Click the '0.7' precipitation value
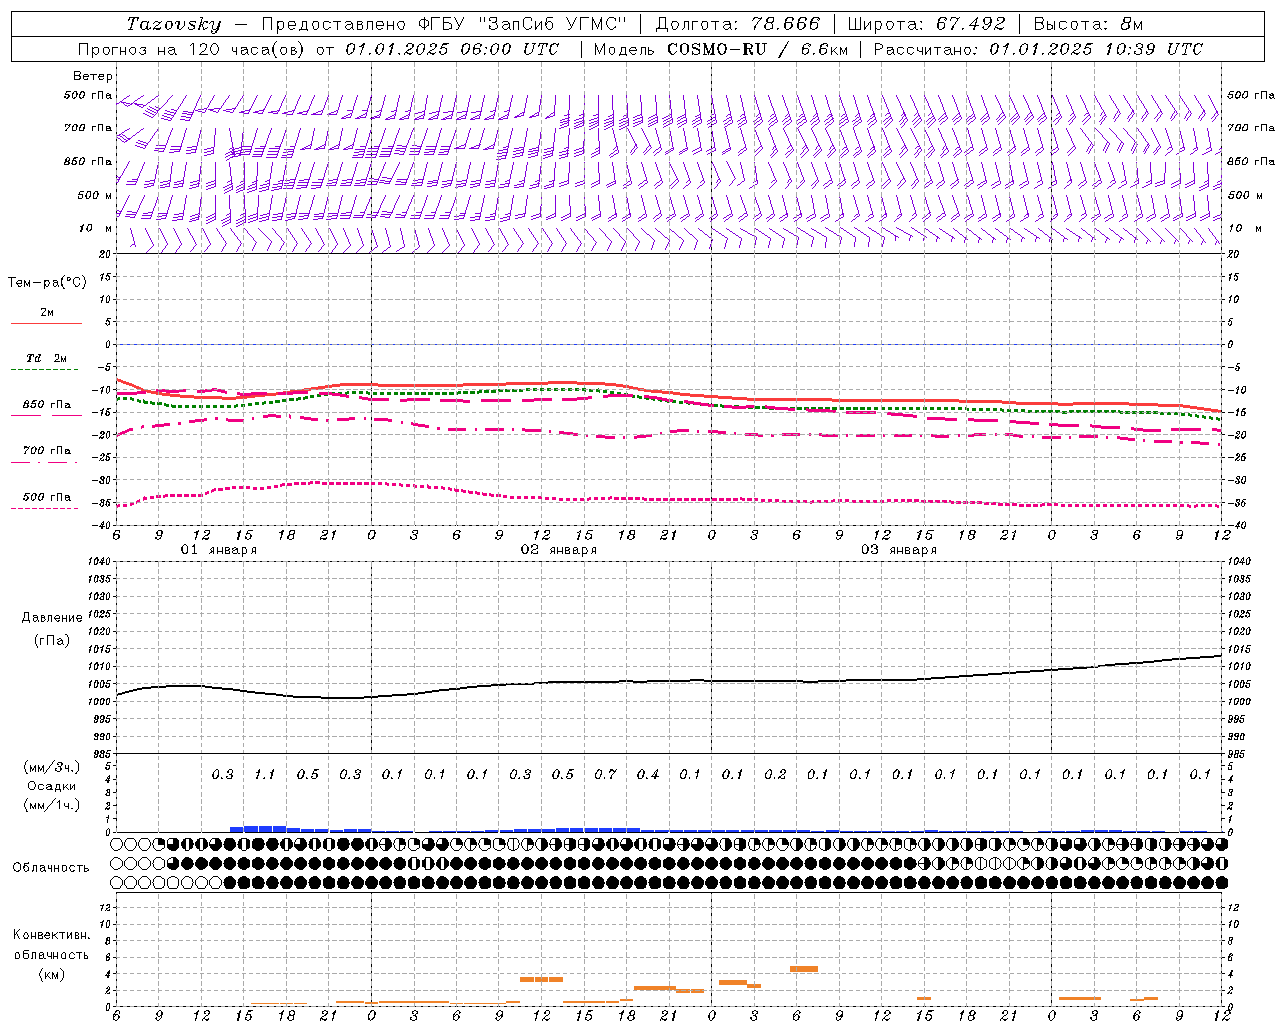This screenshot has width=1280, height=1024. [605, 775]
